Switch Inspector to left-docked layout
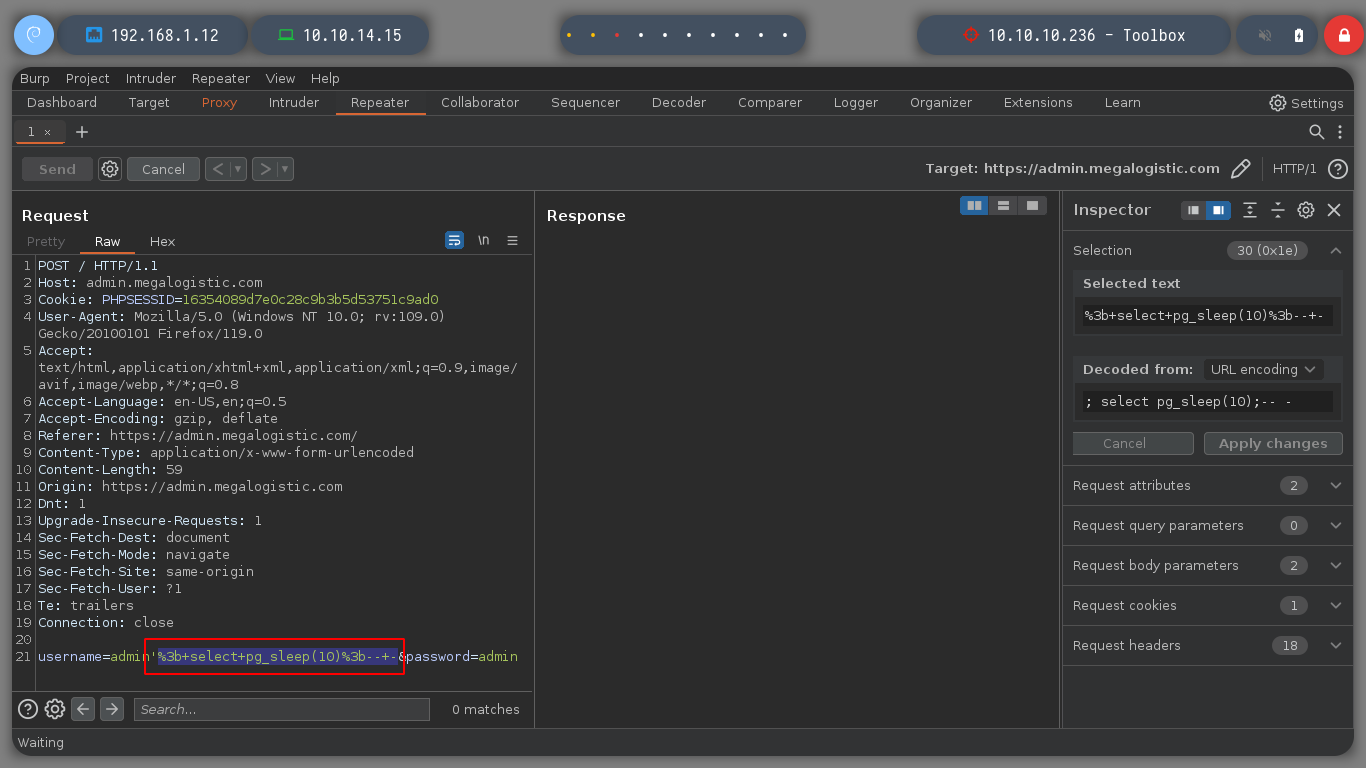1366x768 pixels. click(x=1193, y=210)
